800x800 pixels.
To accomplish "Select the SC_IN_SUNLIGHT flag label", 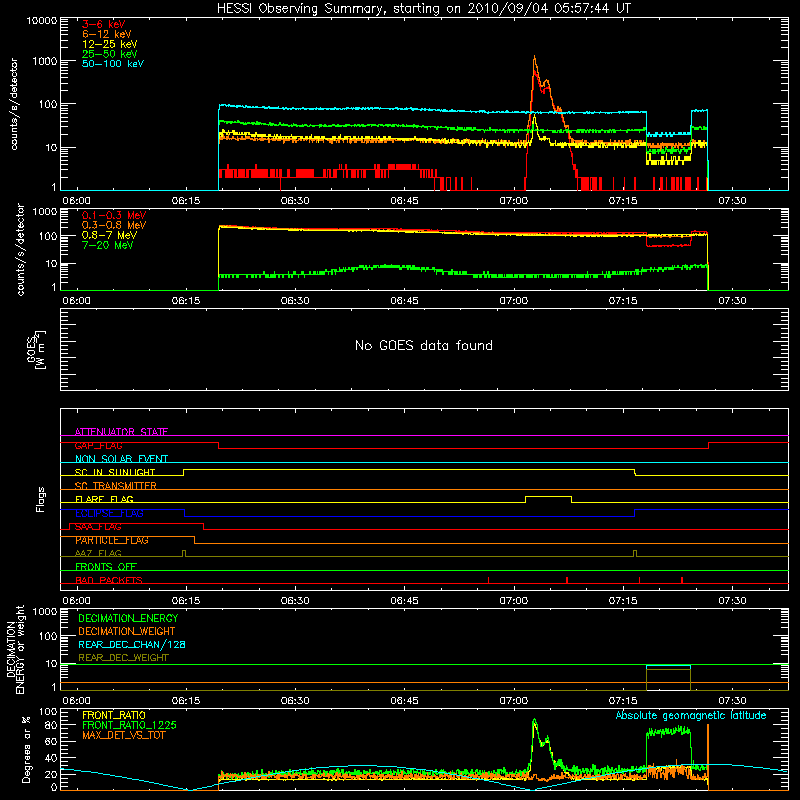I will coord(115,472).
